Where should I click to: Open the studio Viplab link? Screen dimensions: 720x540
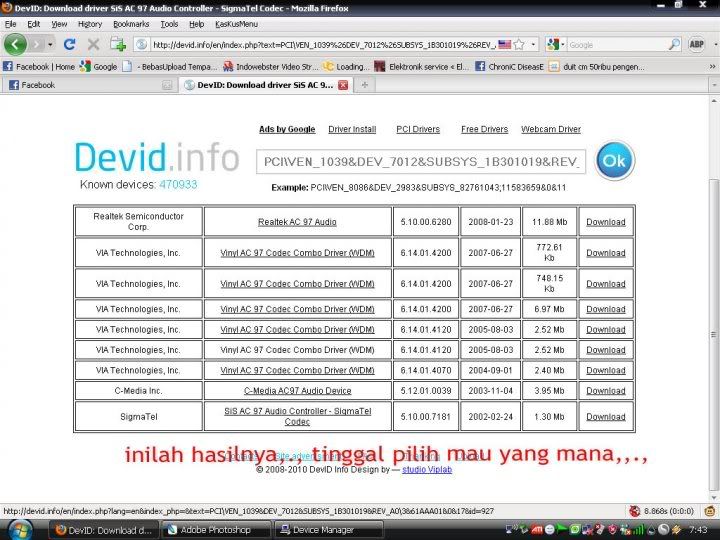[x=427, y=470]
